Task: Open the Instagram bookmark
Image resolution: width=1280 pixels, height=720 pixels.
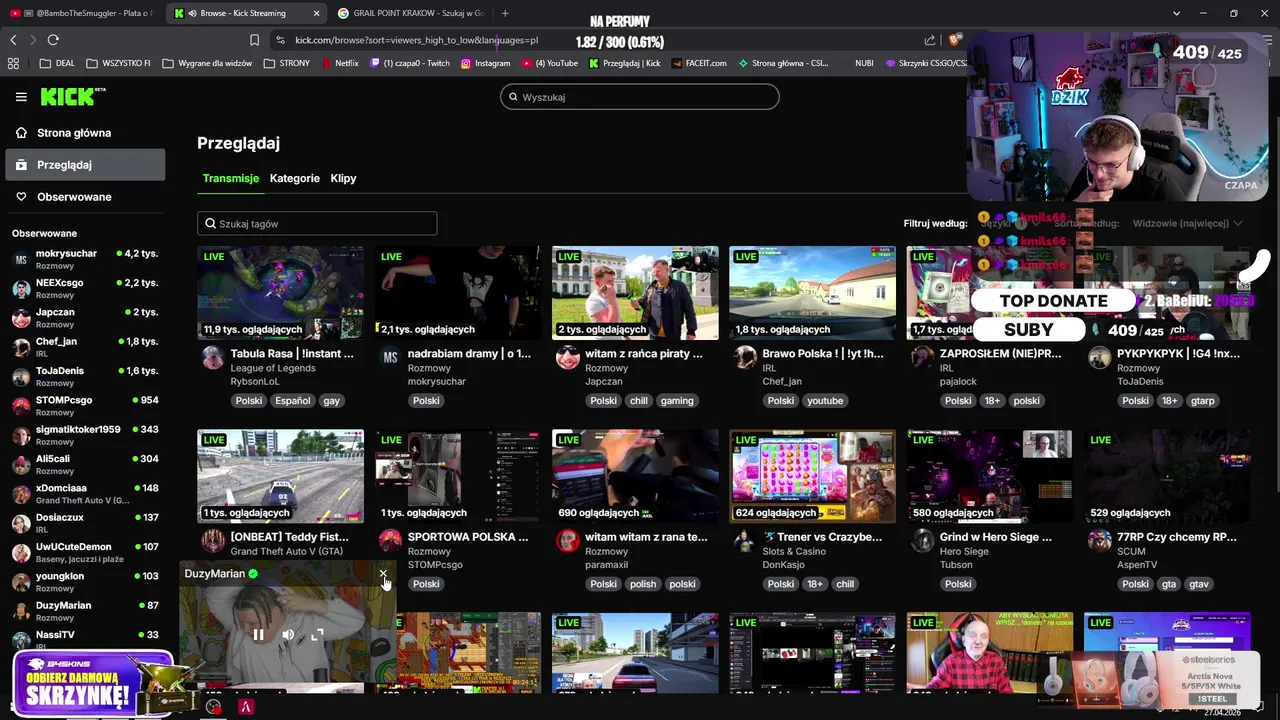Action: 486,63
